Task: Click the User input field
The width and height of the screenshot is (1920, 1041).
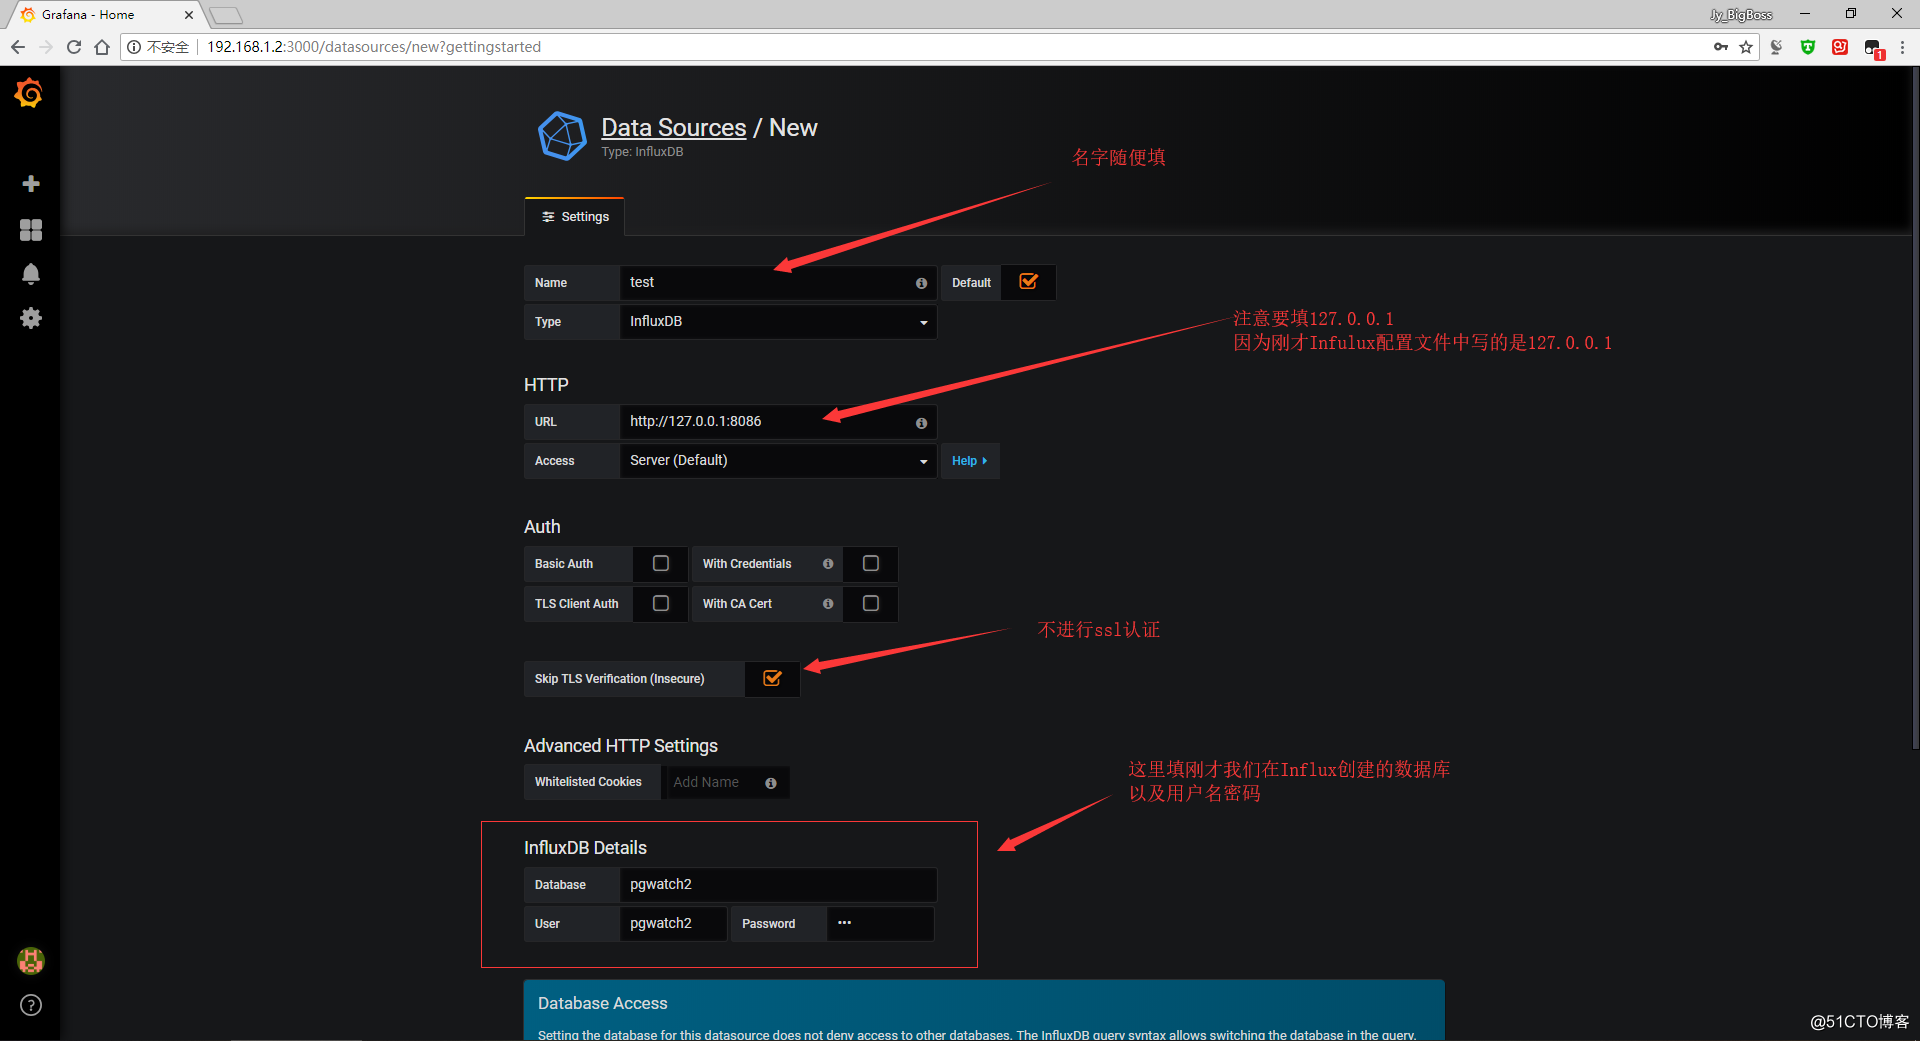Action: pos(673,924)
